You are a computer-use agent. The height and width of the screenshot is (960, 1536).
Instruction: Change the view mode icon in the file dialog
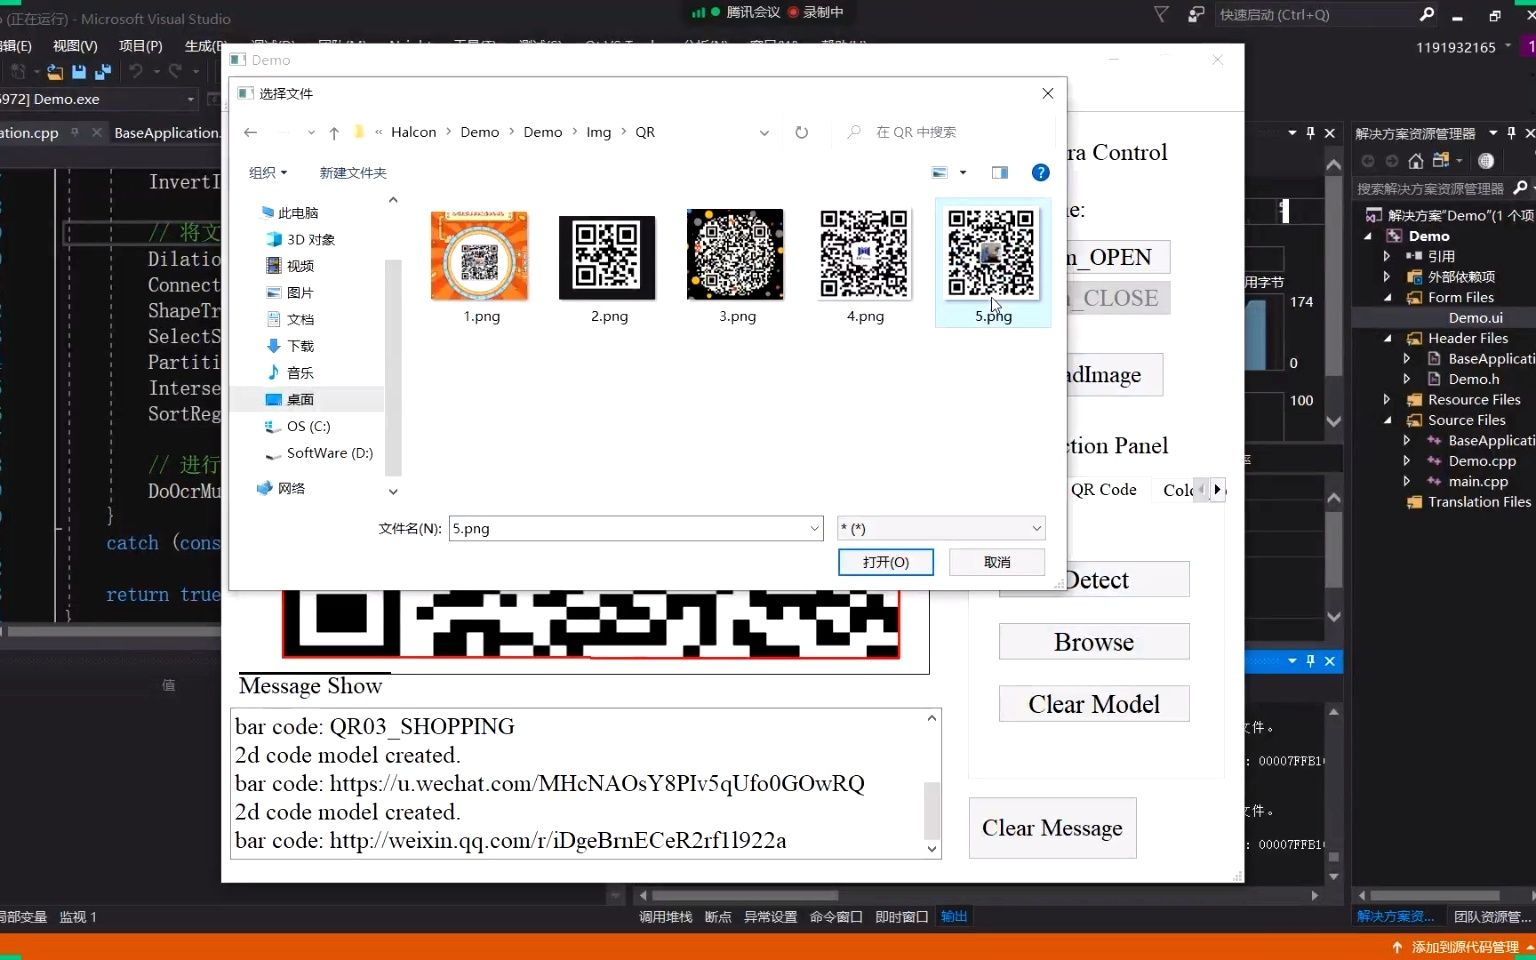(940, 172)
